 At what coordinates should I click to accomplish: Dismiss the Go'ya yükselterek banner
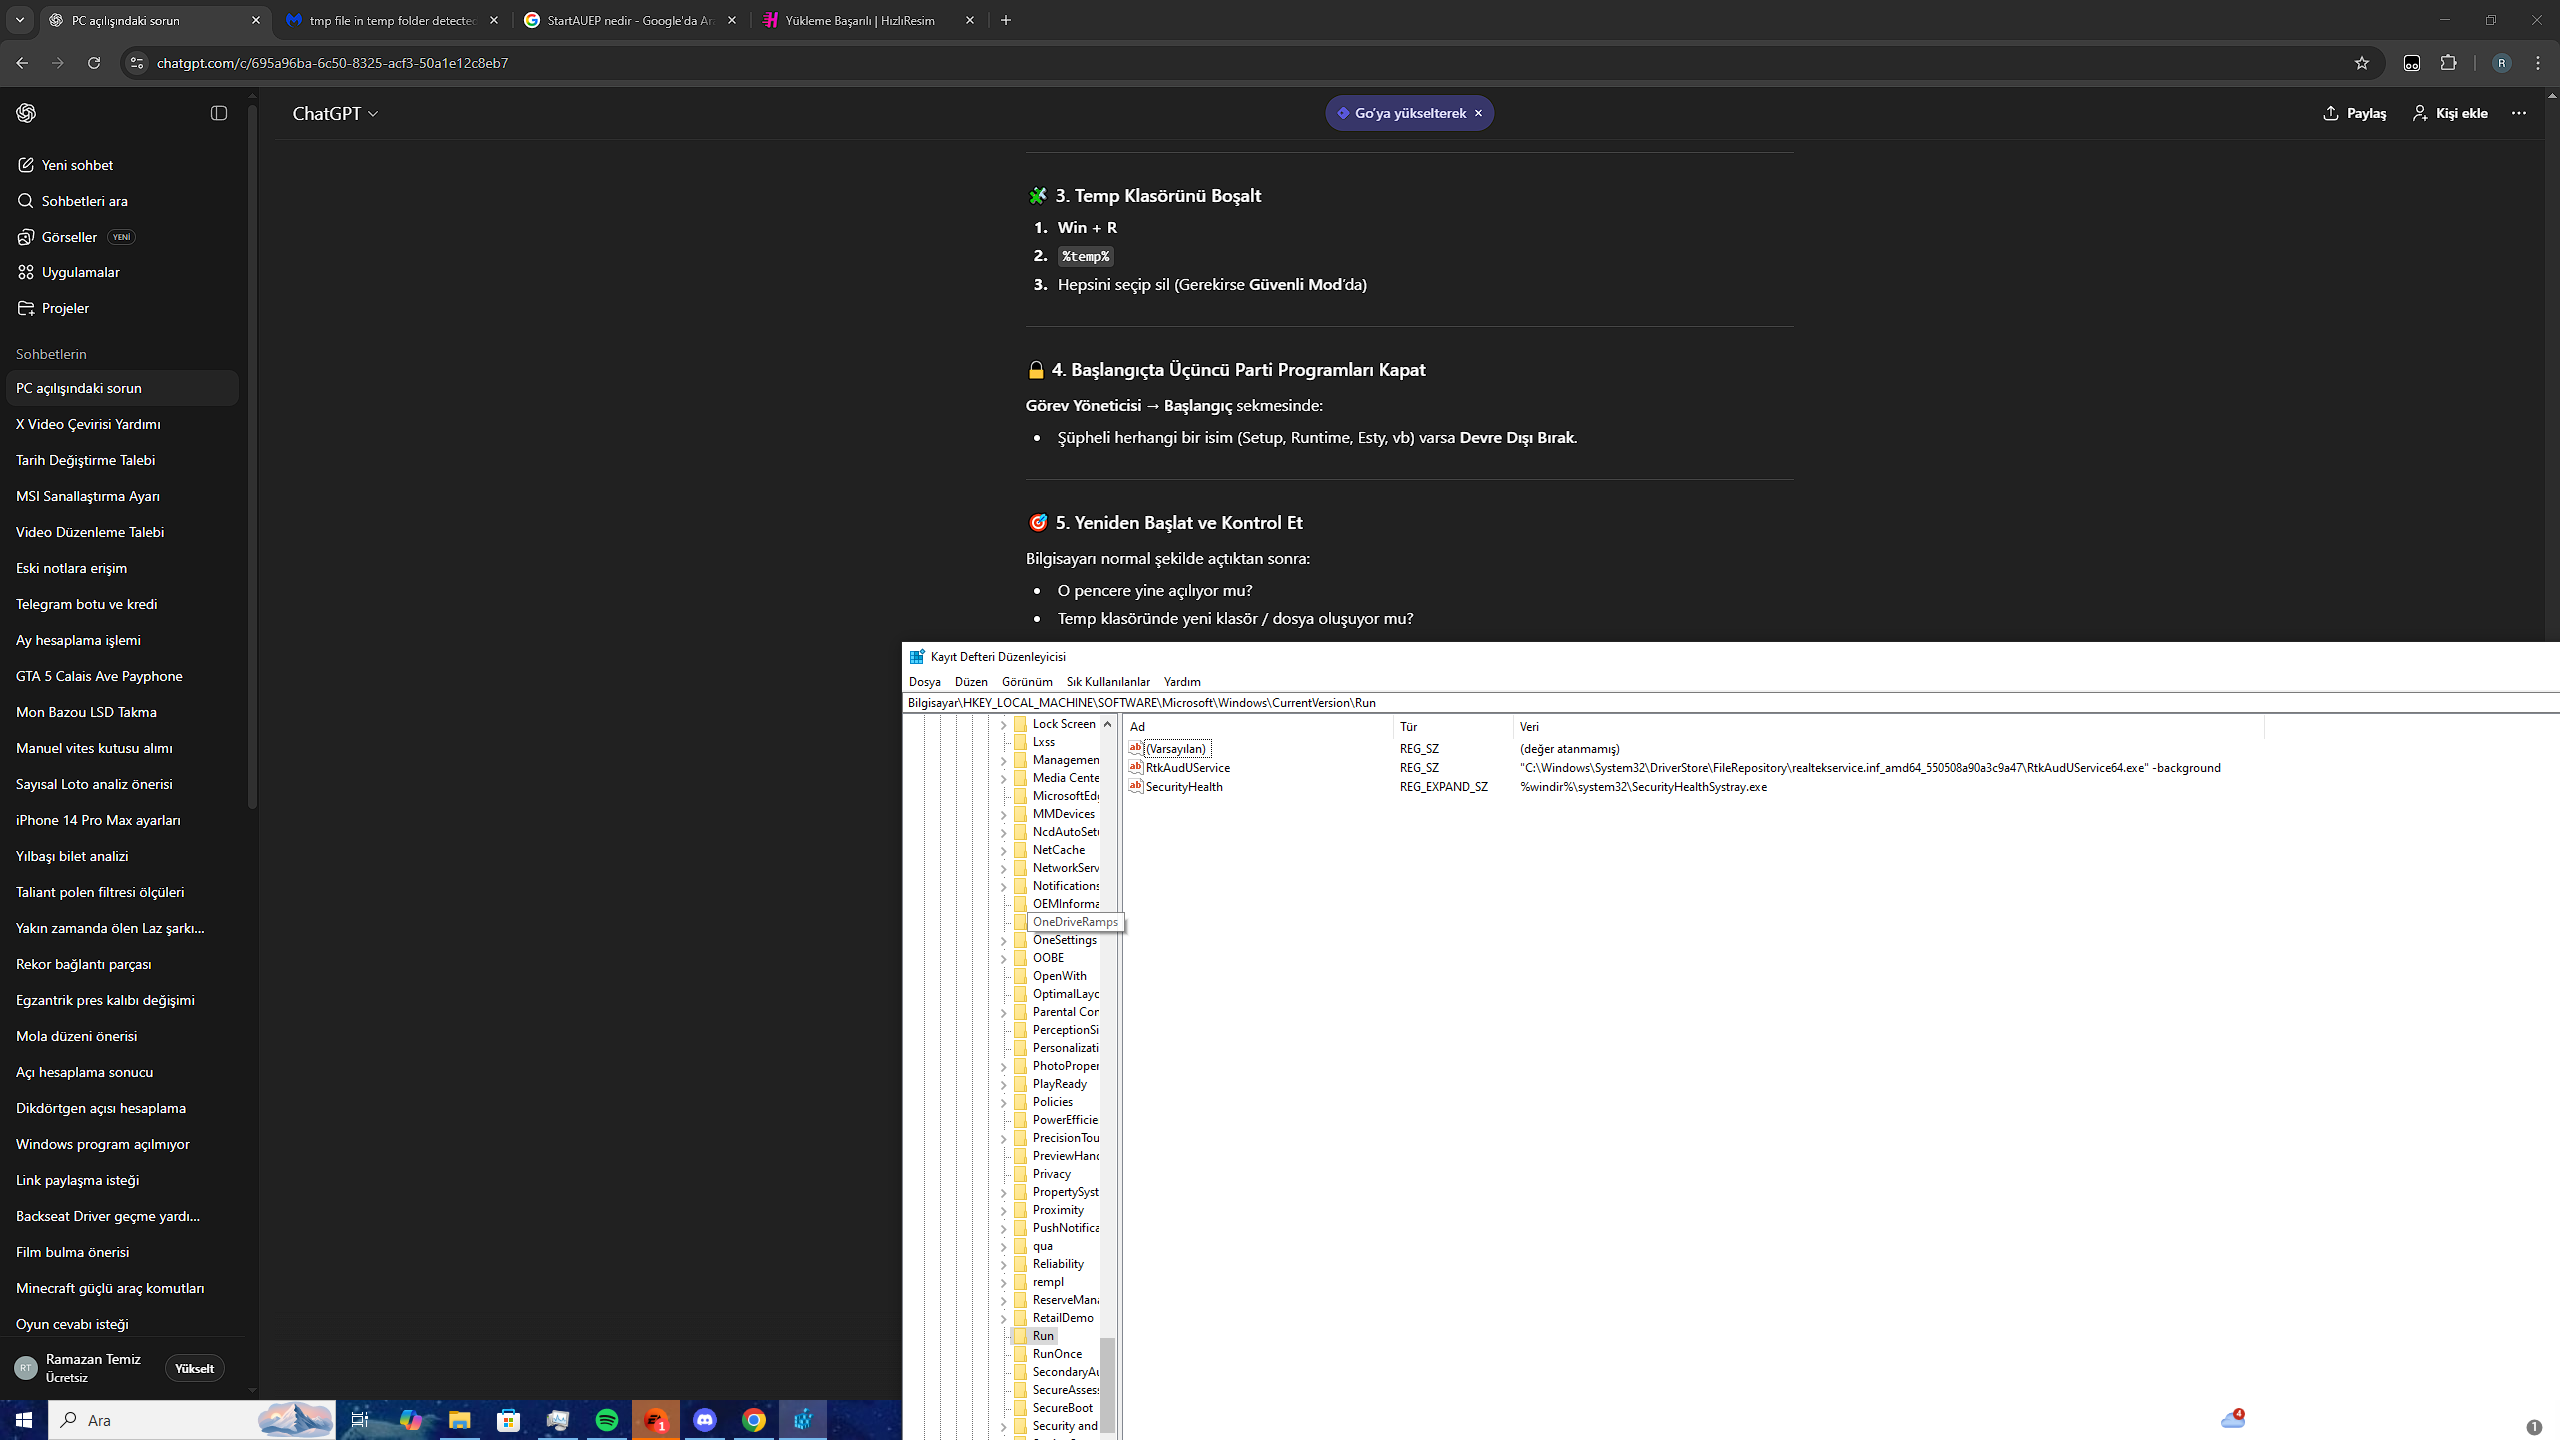click(x=1478, y=113)
